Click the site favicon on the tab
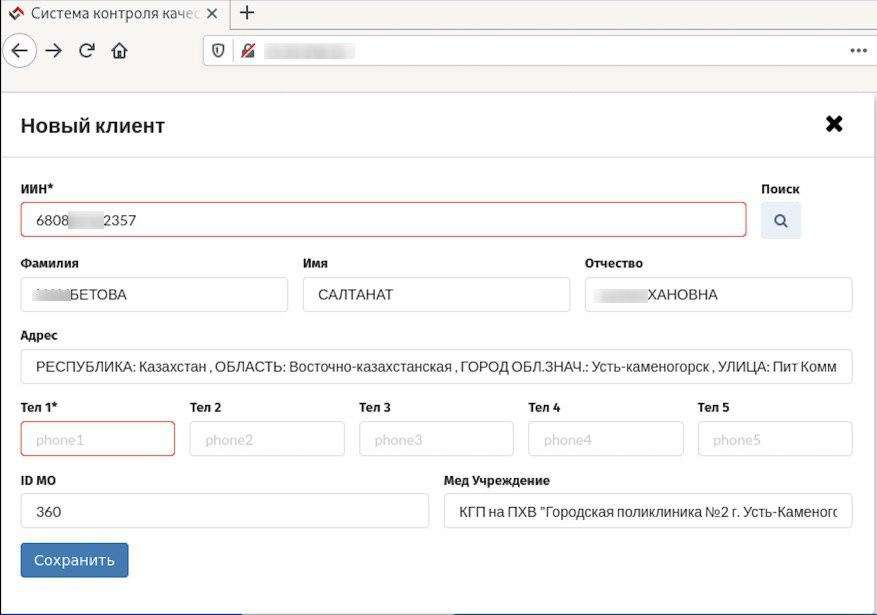 (17, 13)
